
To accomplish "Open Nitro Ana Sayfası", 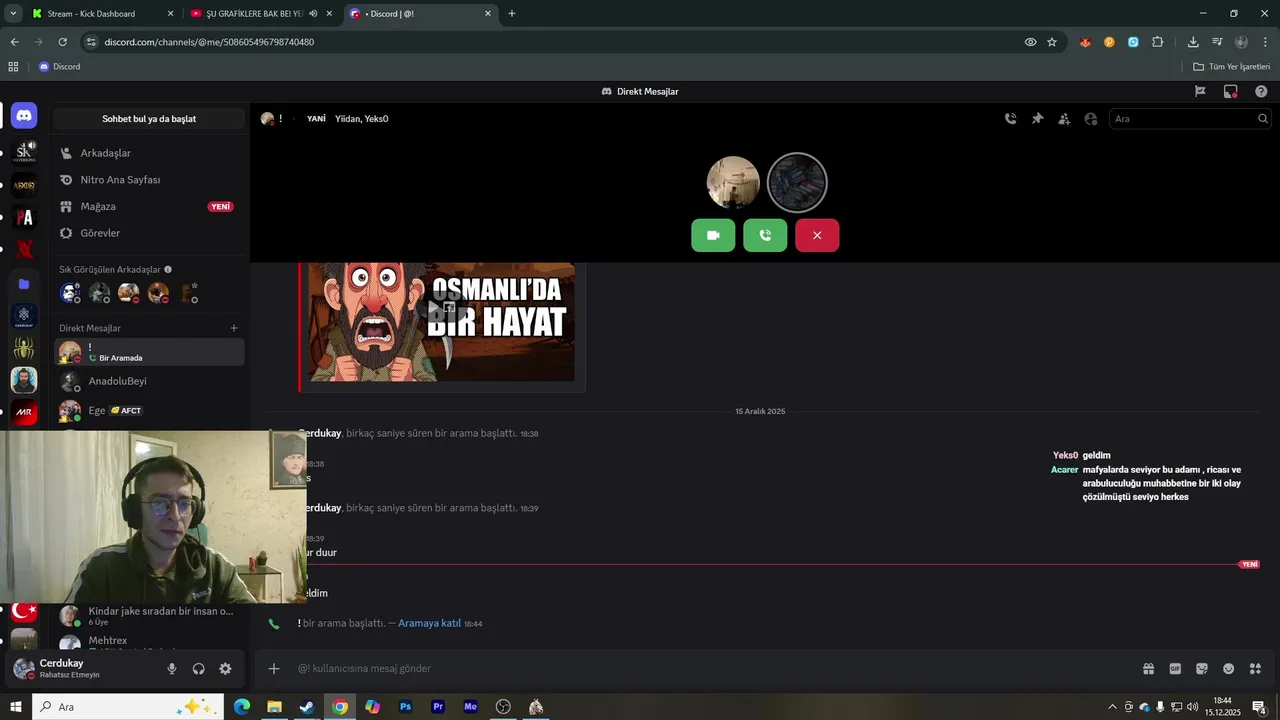I will click(149, 180).
